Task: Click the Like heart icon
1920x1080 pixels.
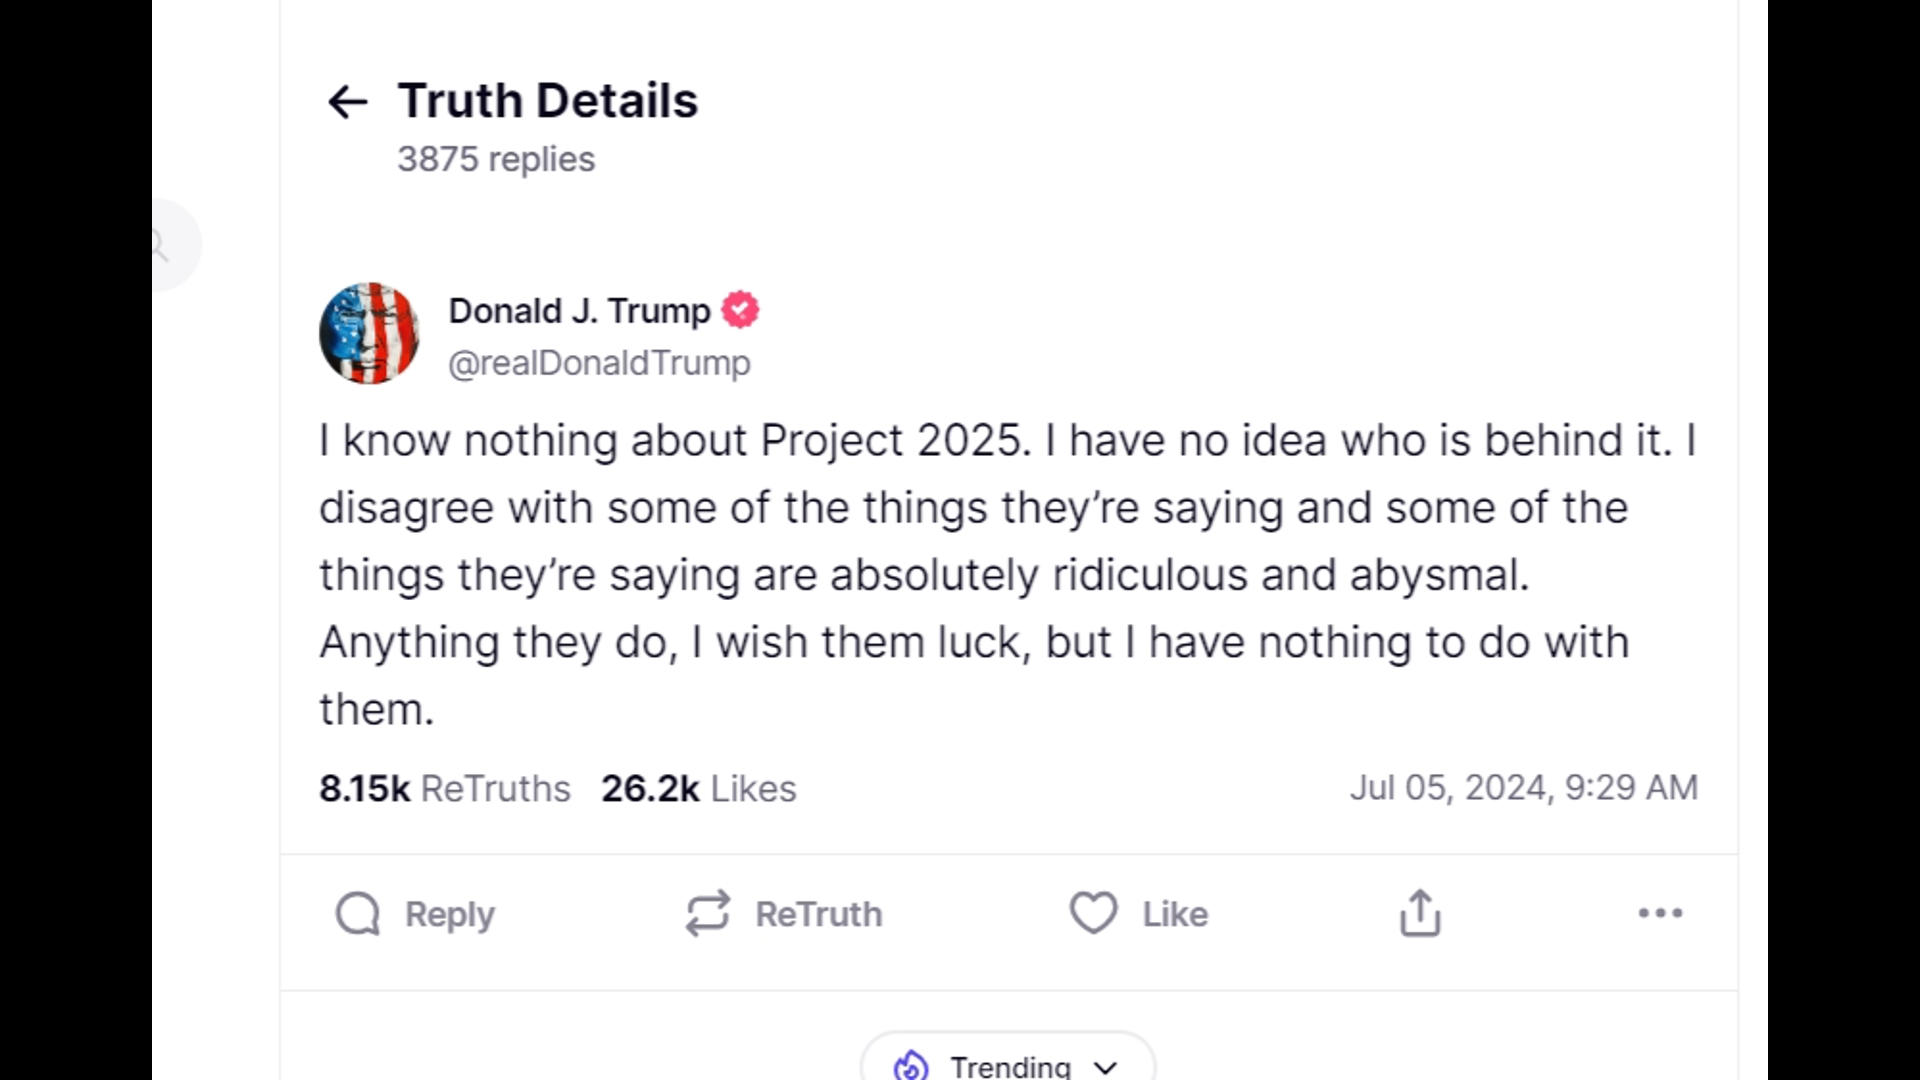Action: 1093,913
